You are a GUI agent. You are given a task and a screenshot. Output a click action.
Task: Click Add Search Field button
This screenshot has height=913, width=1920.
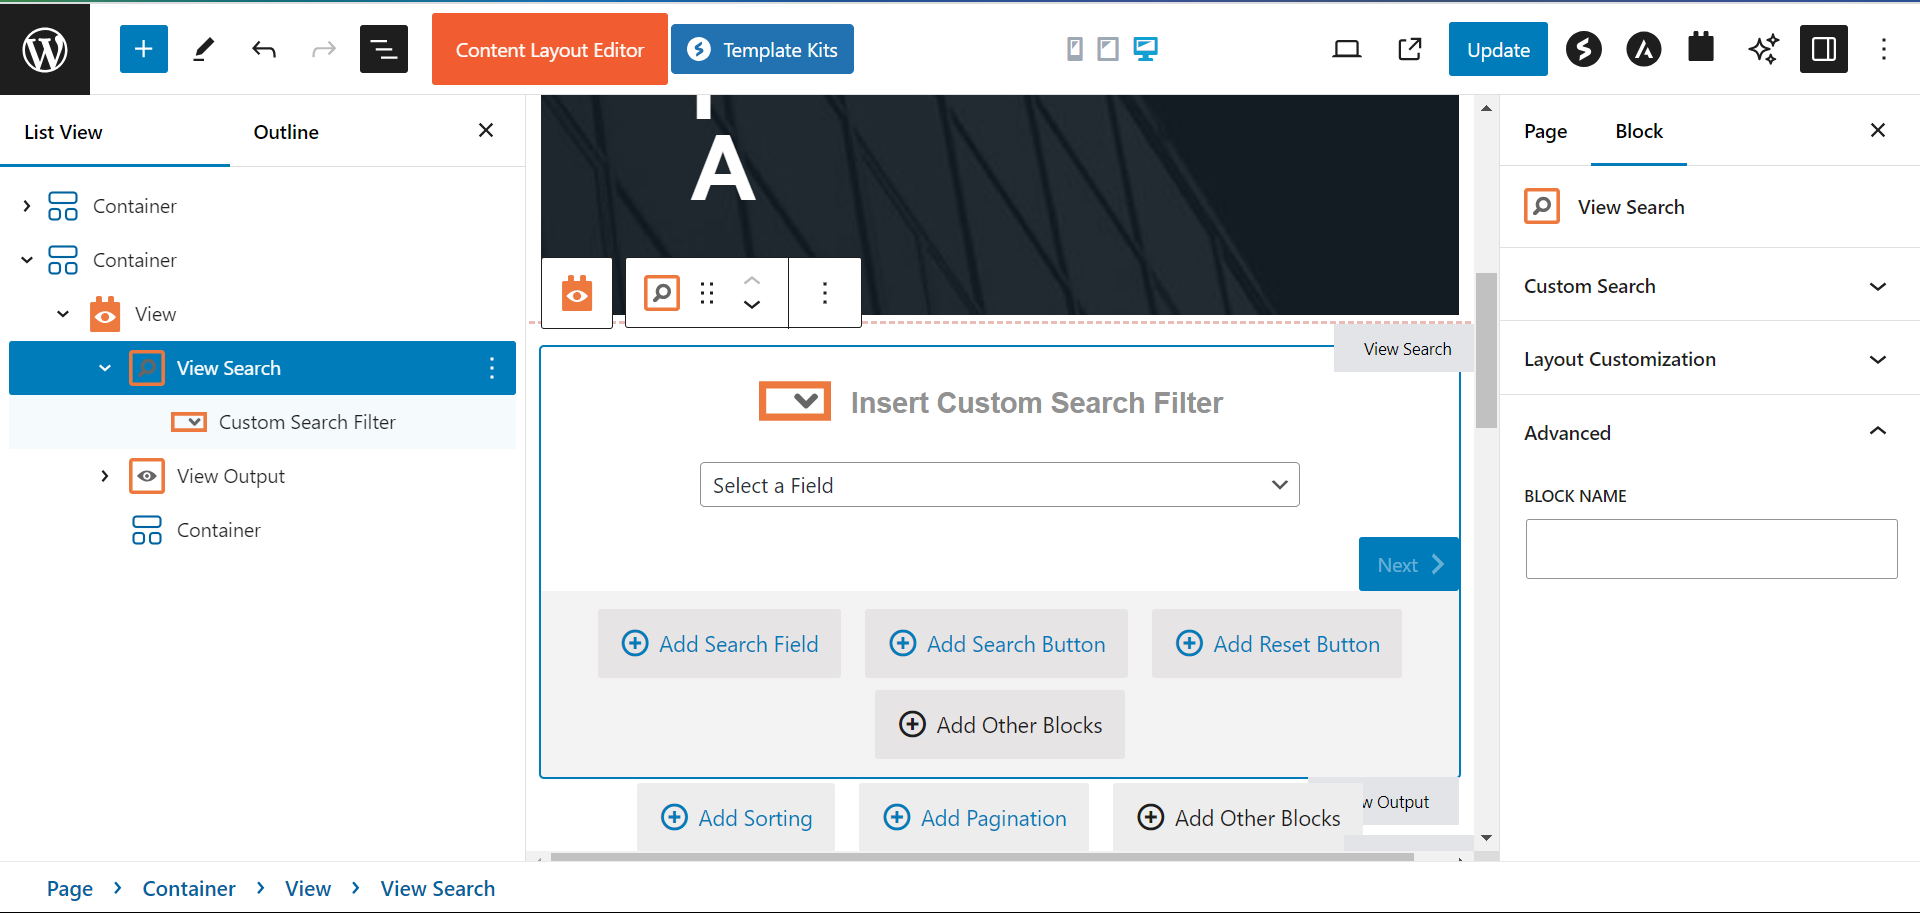pyautogui.click(x=719, y=644)
